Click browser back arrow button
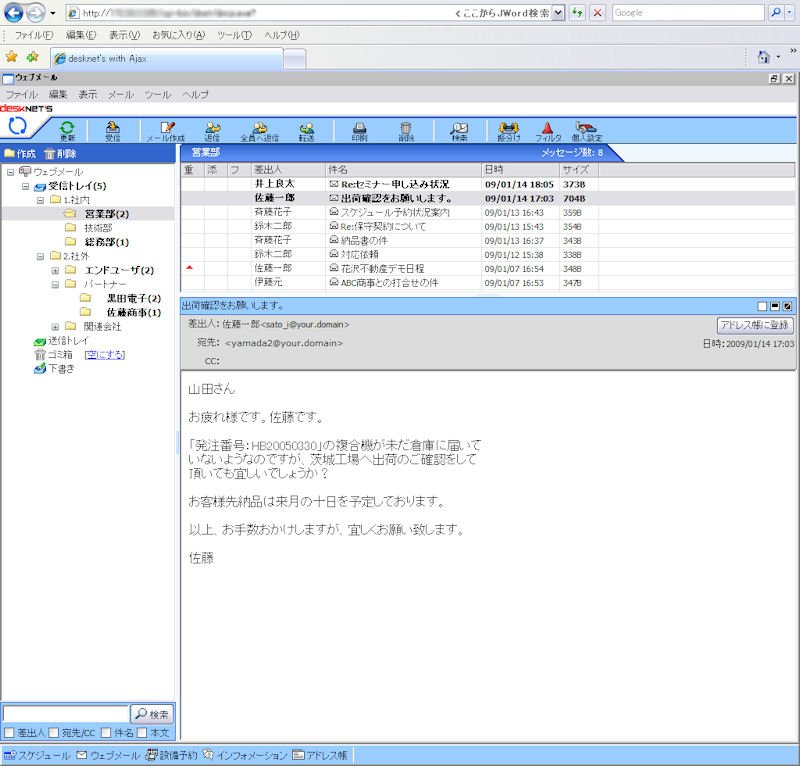 coord(14,13)
